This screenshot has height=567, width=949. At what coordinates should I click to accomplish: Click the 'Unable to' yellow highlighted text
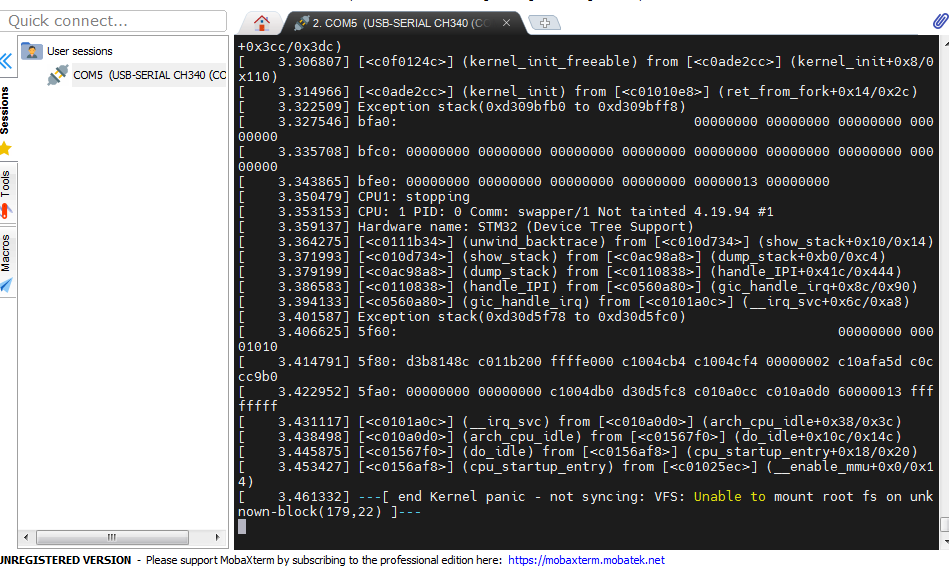[729, 497]
